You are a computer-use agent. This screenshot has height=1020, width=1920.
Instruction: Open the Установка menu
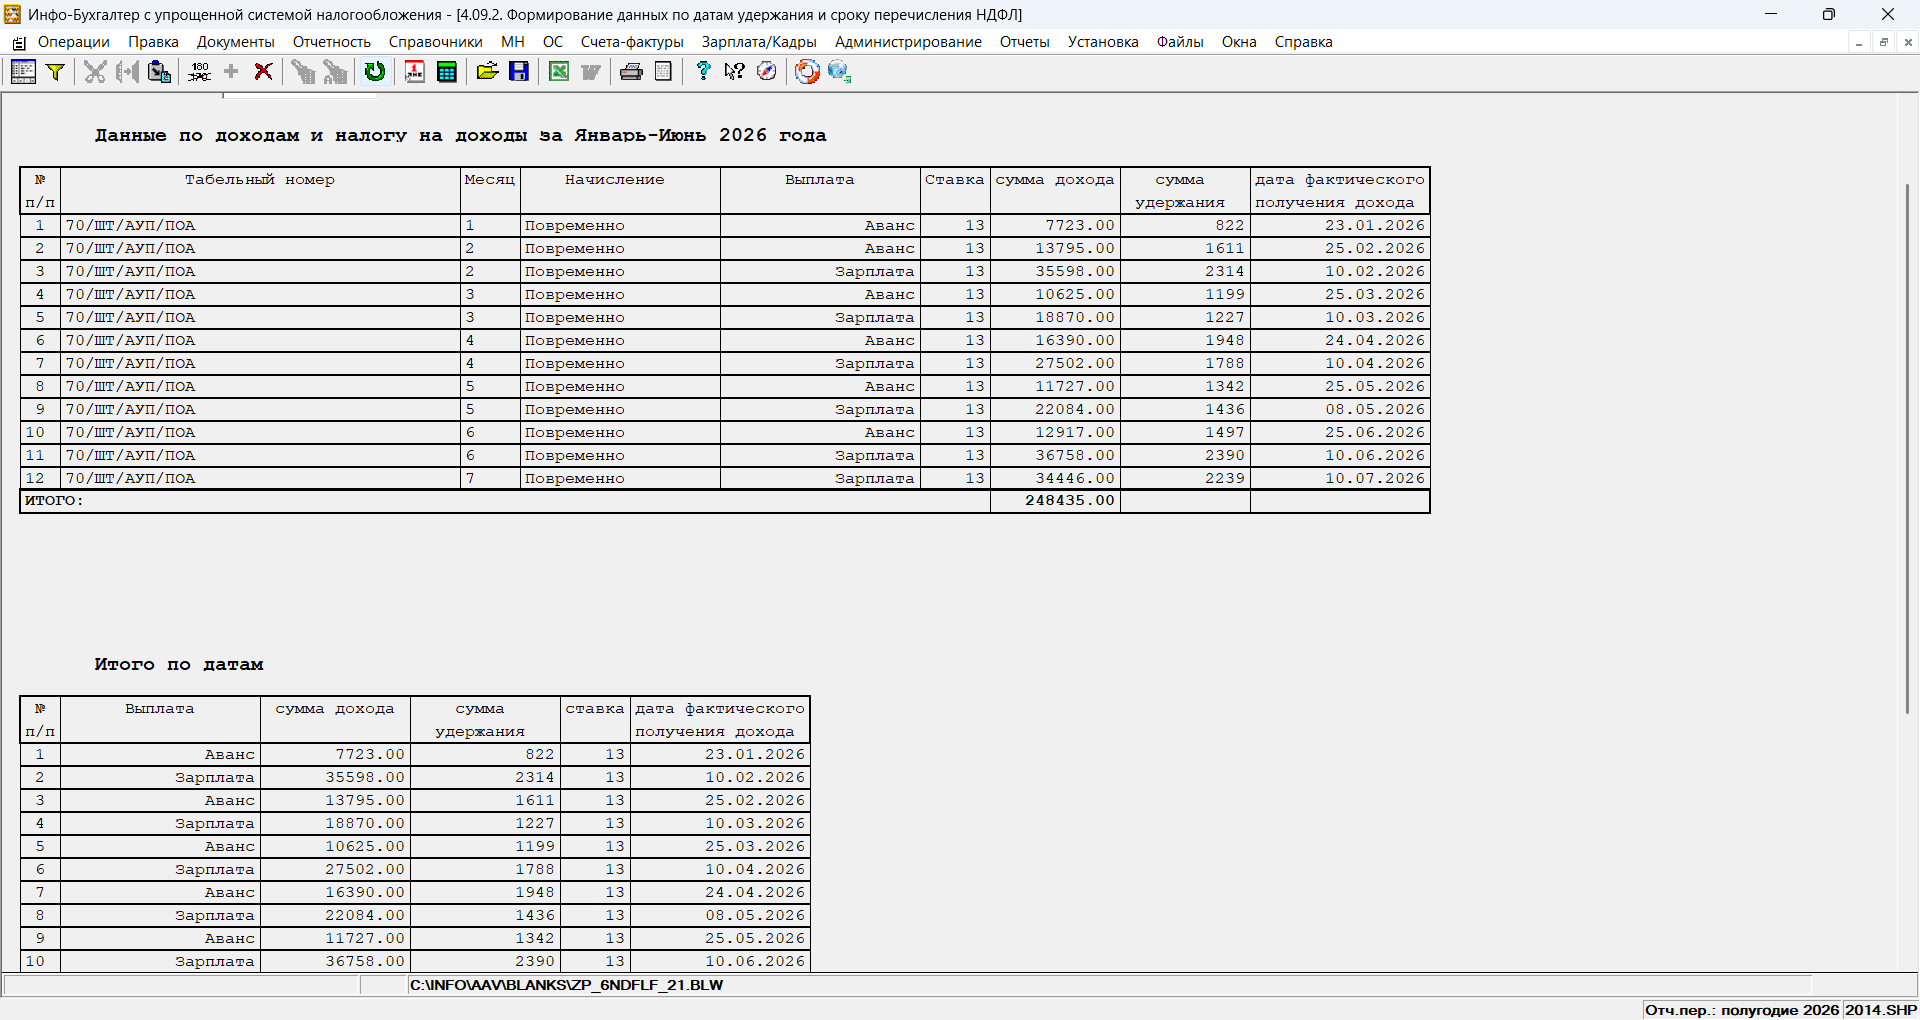click(x=1103, y=42)
